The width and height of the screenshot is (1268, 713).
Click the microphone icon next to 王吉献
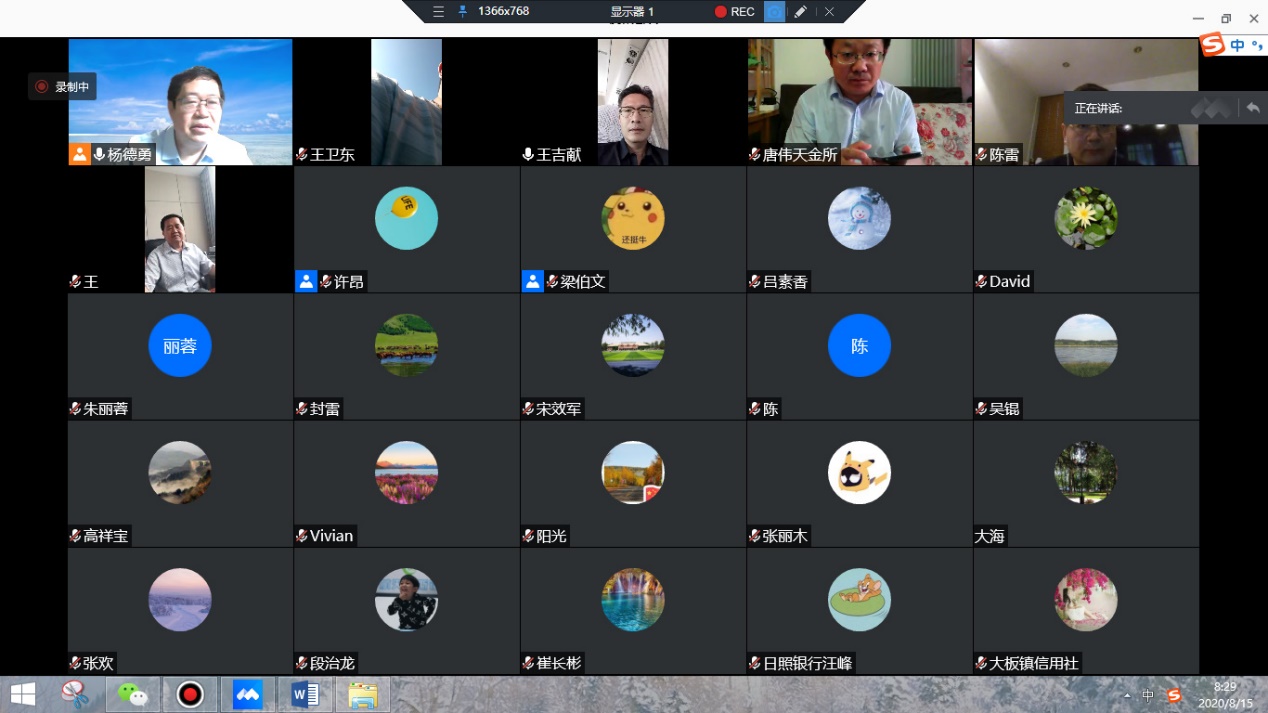click(x=528, y=155)
